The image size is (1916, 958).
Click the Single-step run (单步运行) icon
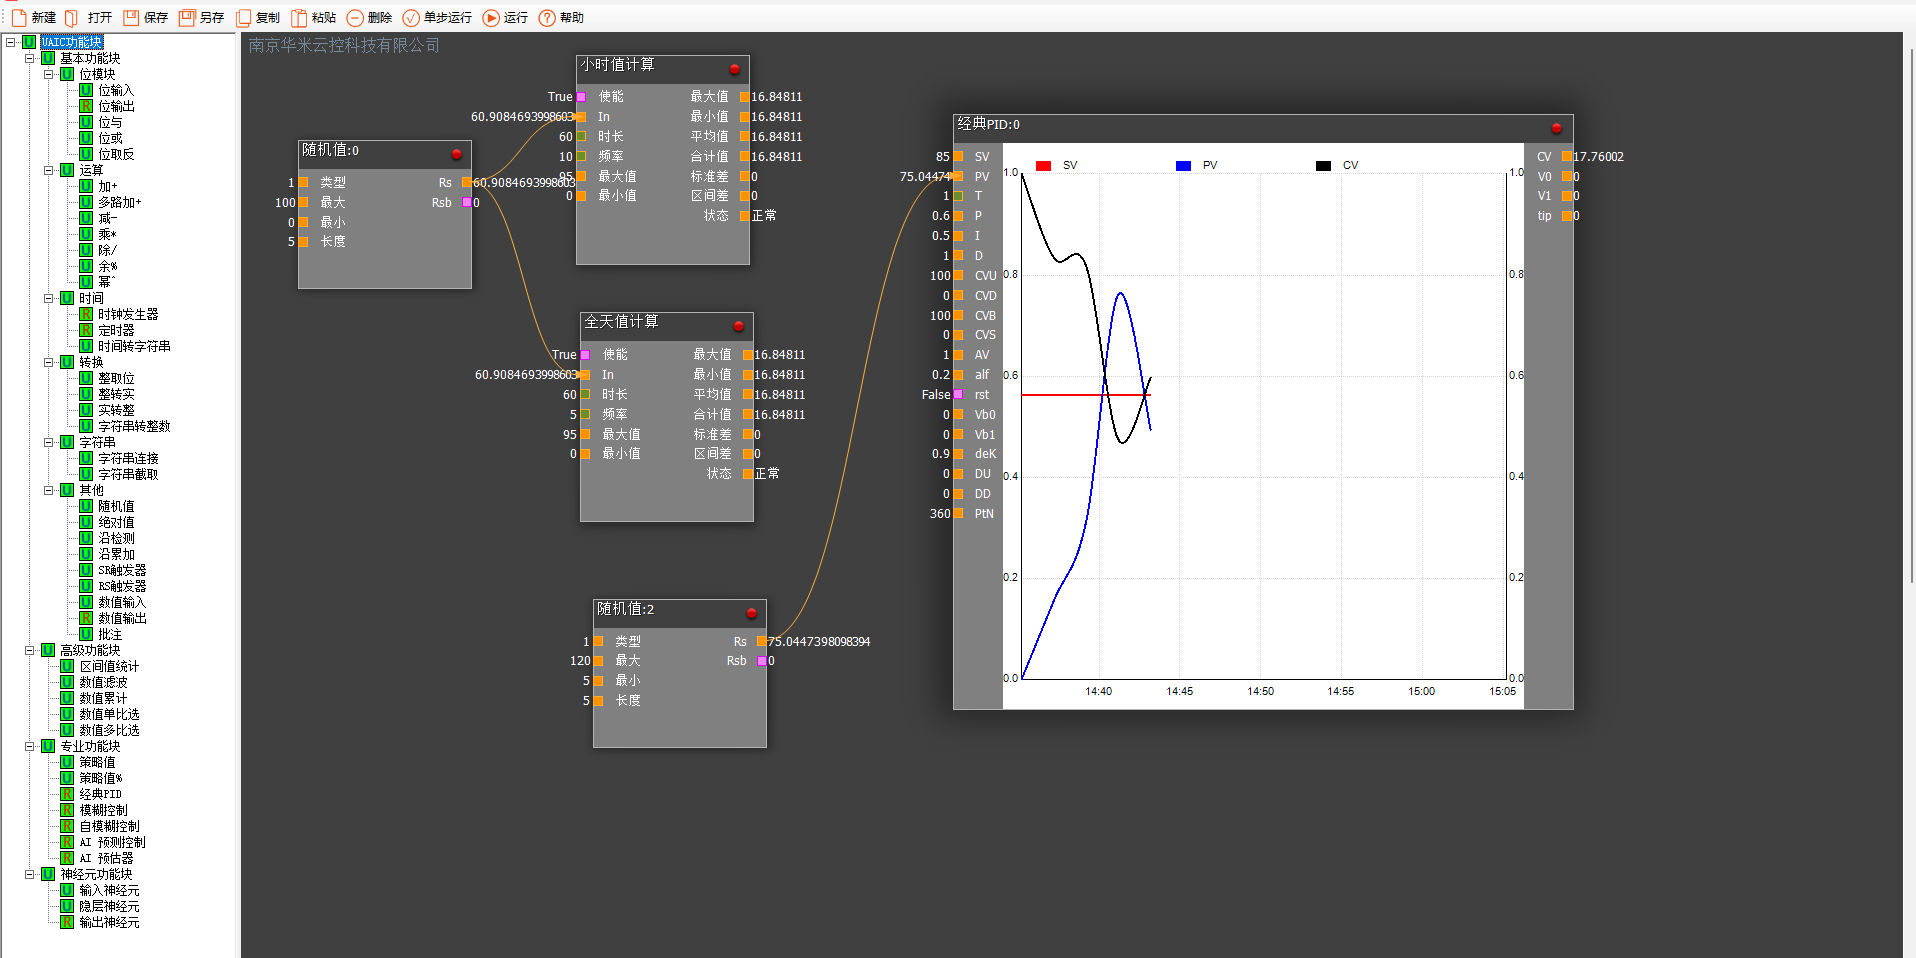[411, 18]
